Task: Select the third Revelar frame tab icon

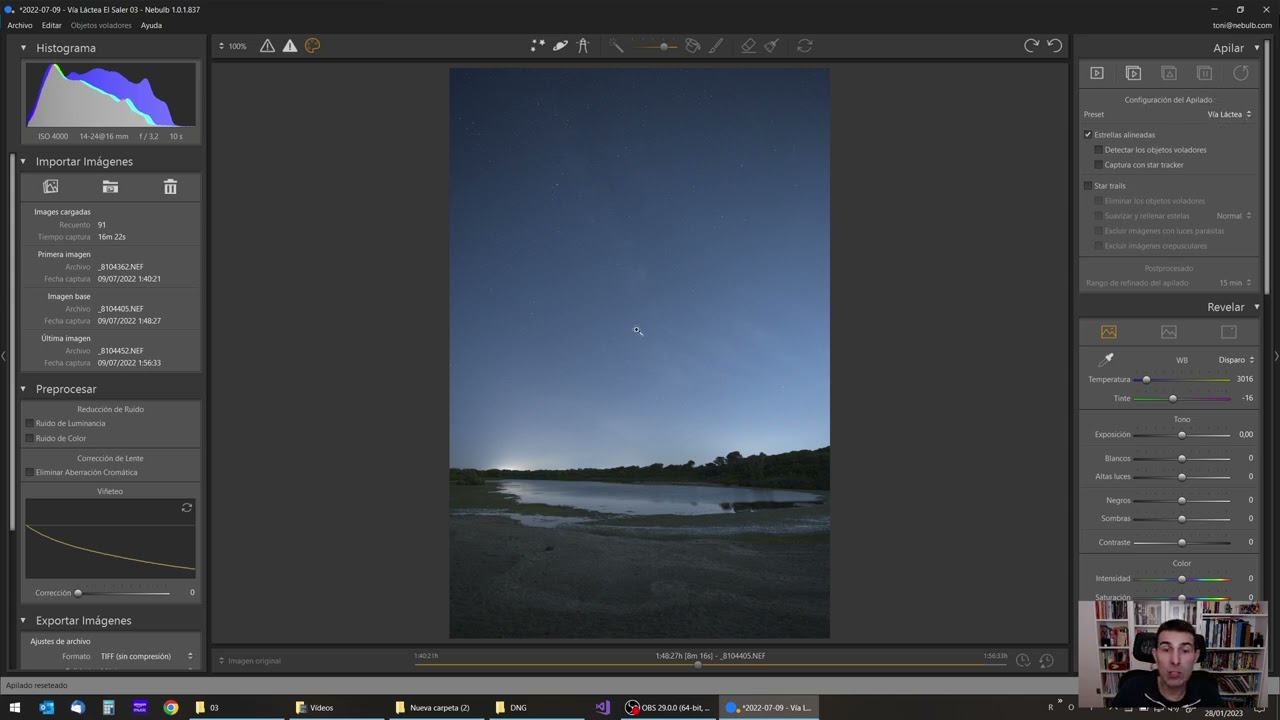Action: 1229,332
